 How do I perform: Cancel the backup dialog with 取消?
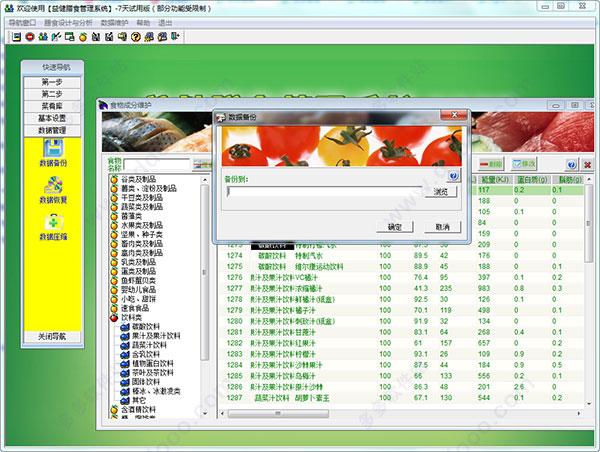click(x=442, y=227)
